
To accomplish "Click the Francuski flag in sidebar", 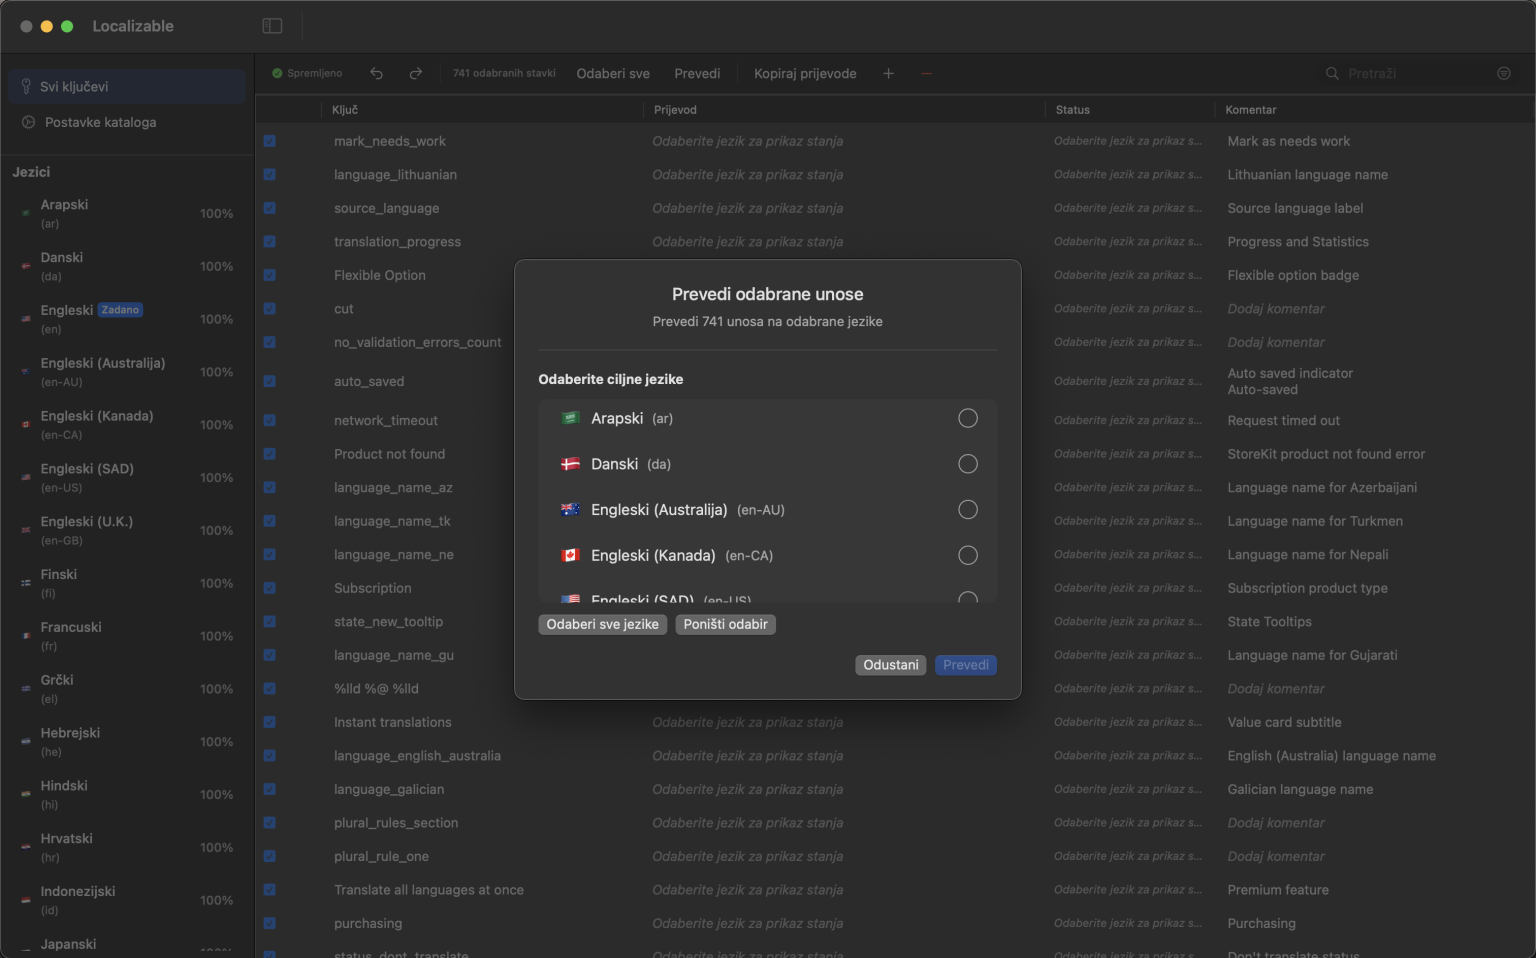I will (26, 636).
